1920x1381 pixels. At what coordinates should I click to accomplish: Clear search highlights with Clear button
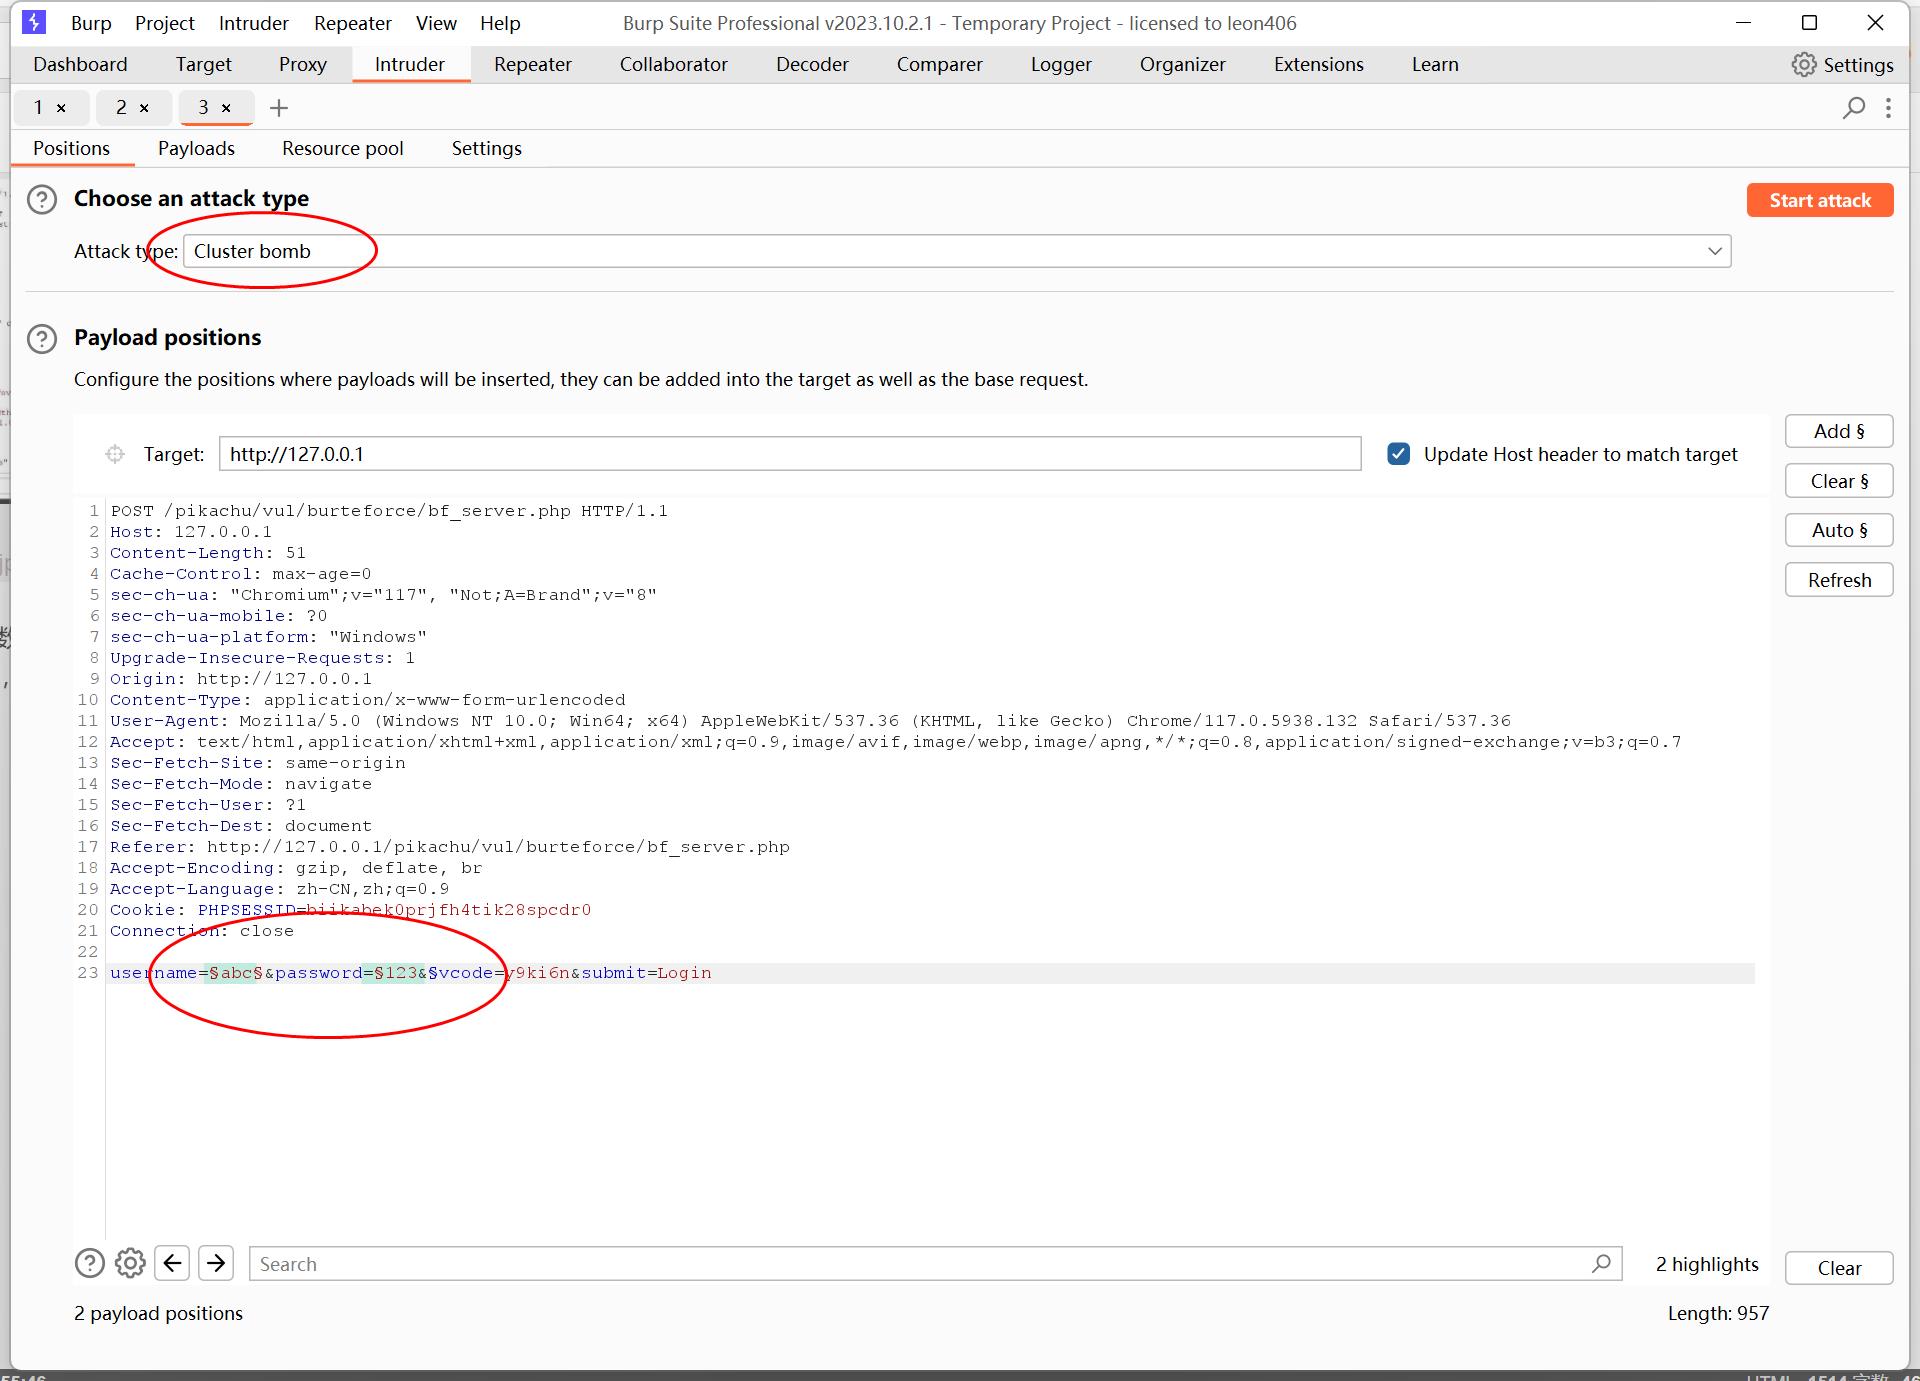click(x=1839, y=1268)
